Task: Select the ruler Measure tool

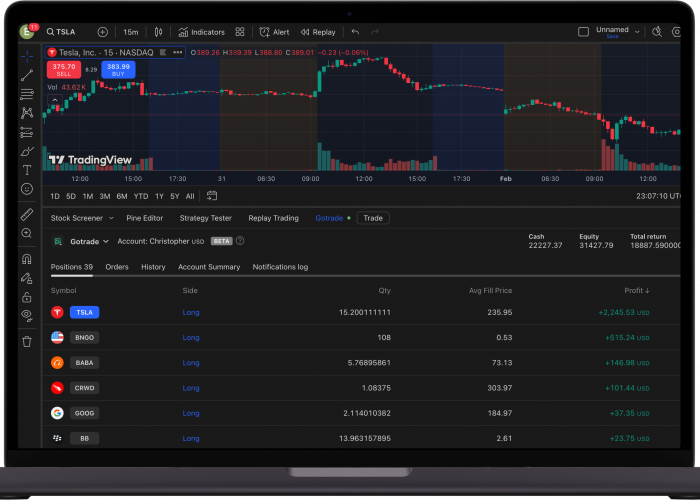Action: click(27, 214)
